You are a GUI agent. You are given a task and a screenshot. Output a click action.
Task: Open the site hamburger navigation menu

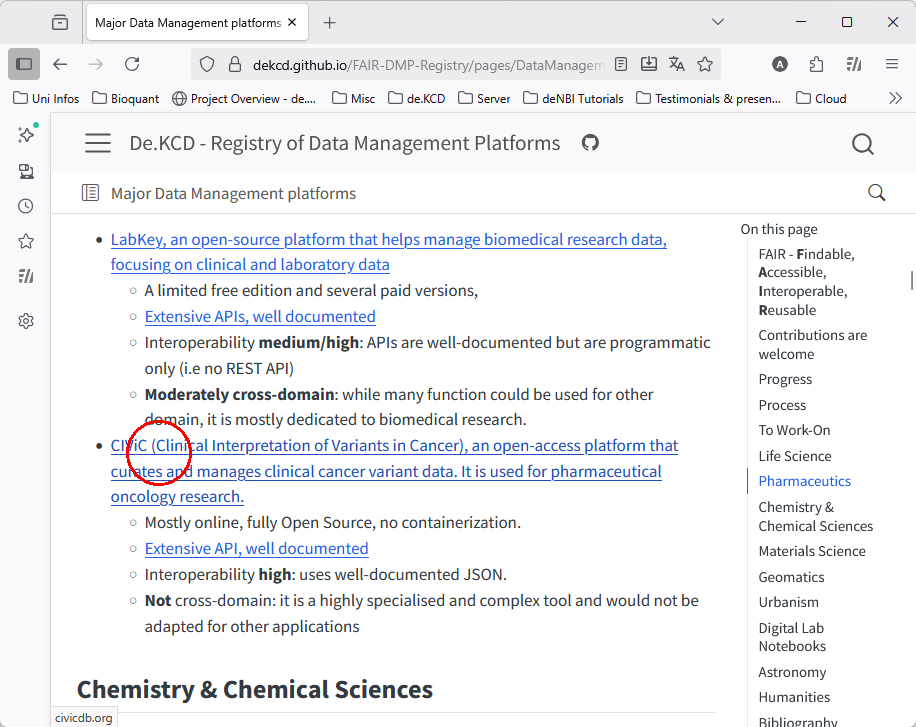click(x=98, y=144)
